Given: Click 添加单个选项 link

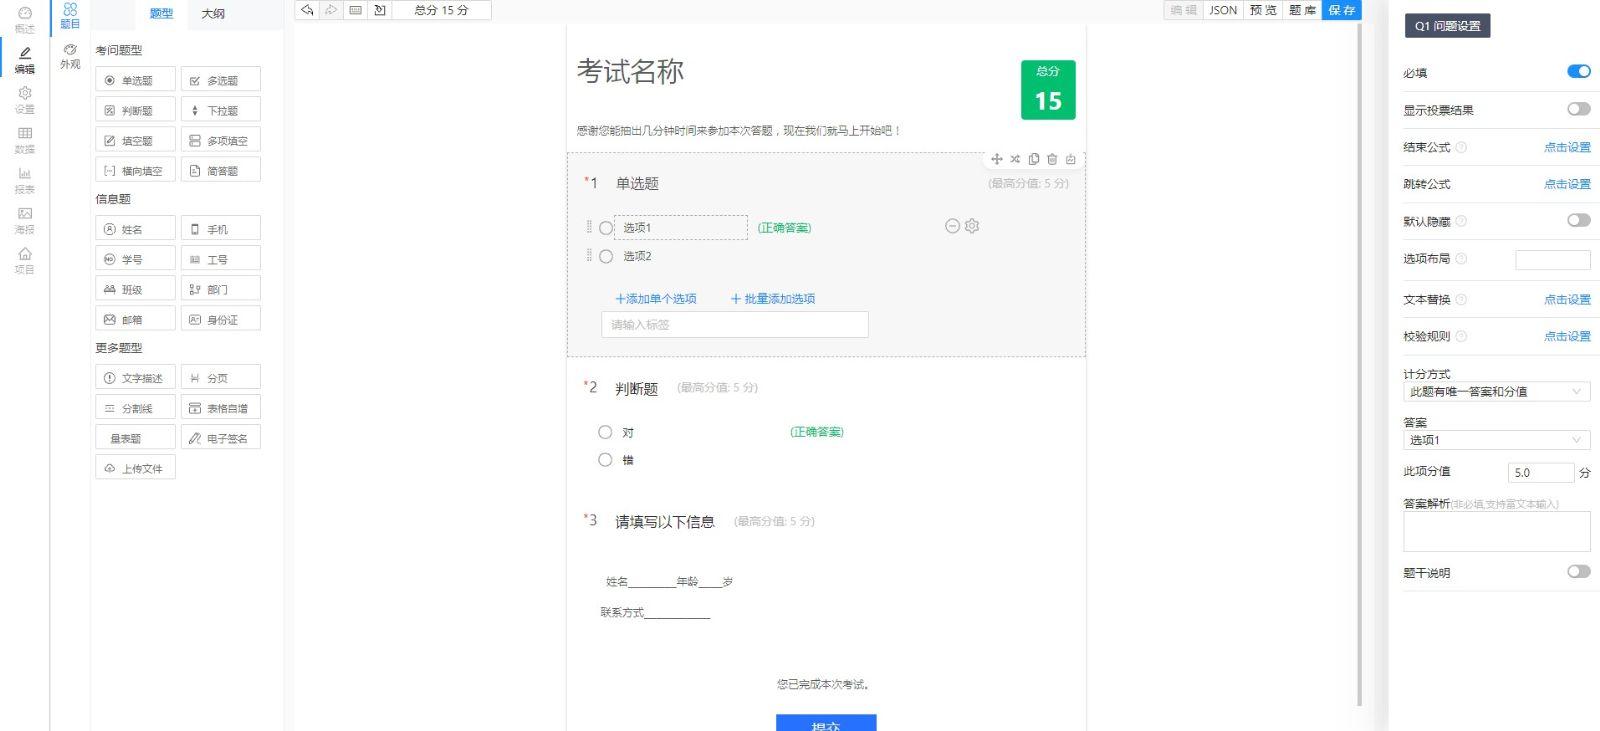Looking at the screenshot, I should click(656, 299).
